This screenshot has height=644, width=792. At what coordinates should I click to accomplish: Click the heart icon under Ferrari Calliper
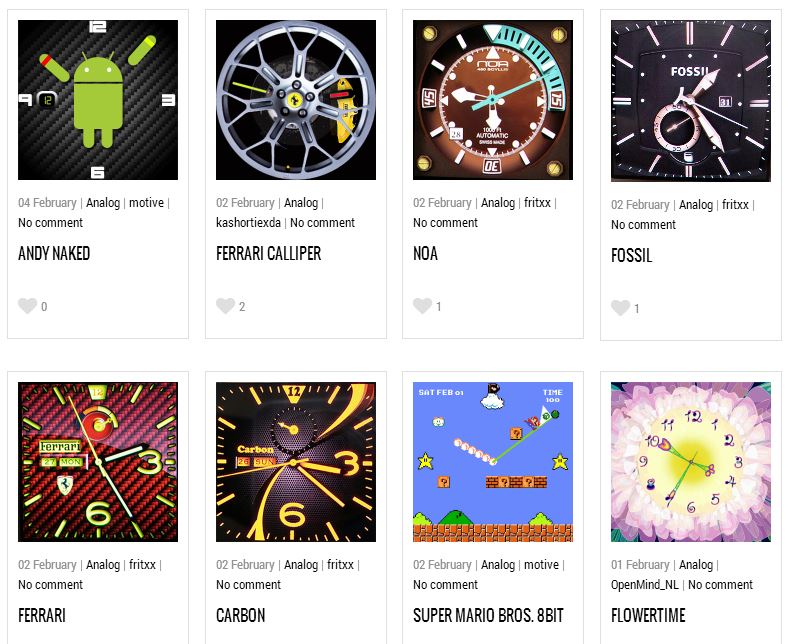point(225,306)
